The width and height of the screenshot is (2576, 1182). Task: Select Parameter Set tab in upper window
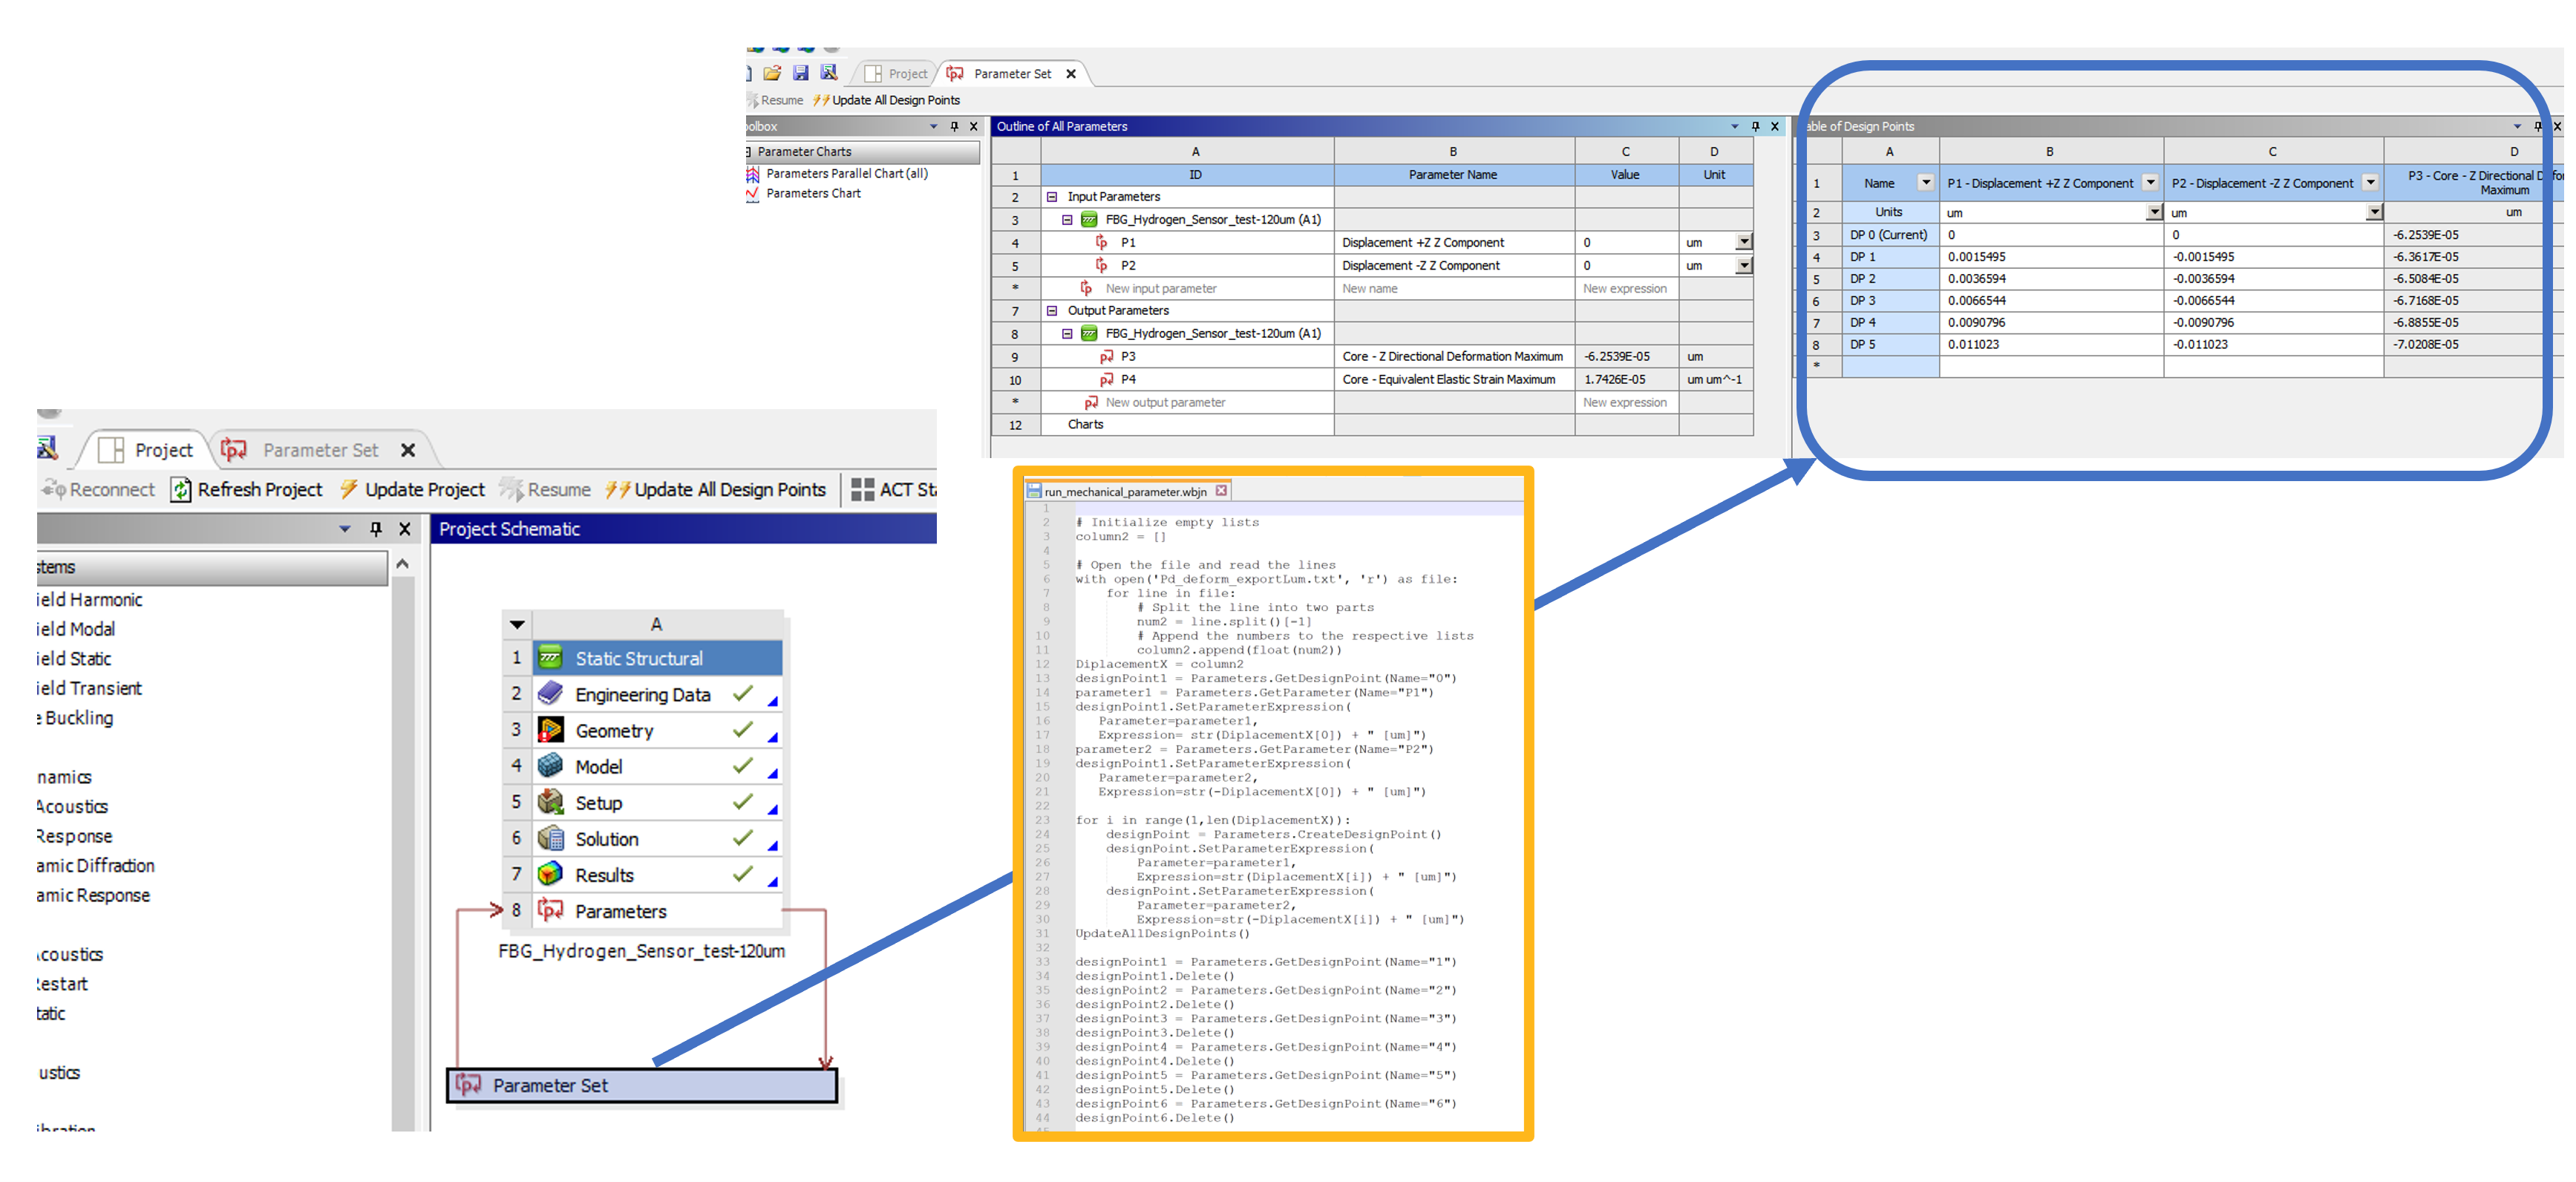pos(999,74)
